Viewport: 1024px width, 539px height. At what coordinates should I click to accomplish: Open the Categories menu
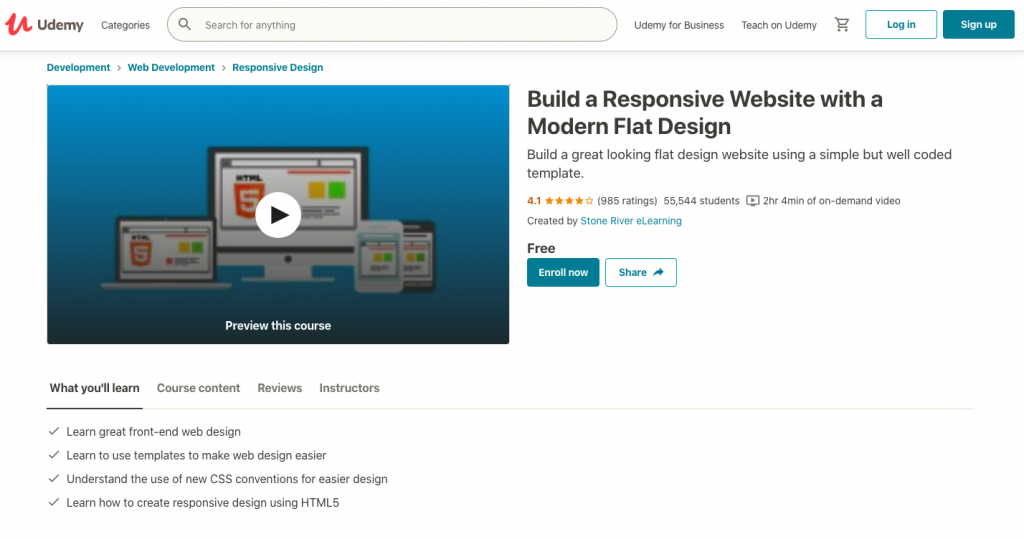tap(125, 25)
